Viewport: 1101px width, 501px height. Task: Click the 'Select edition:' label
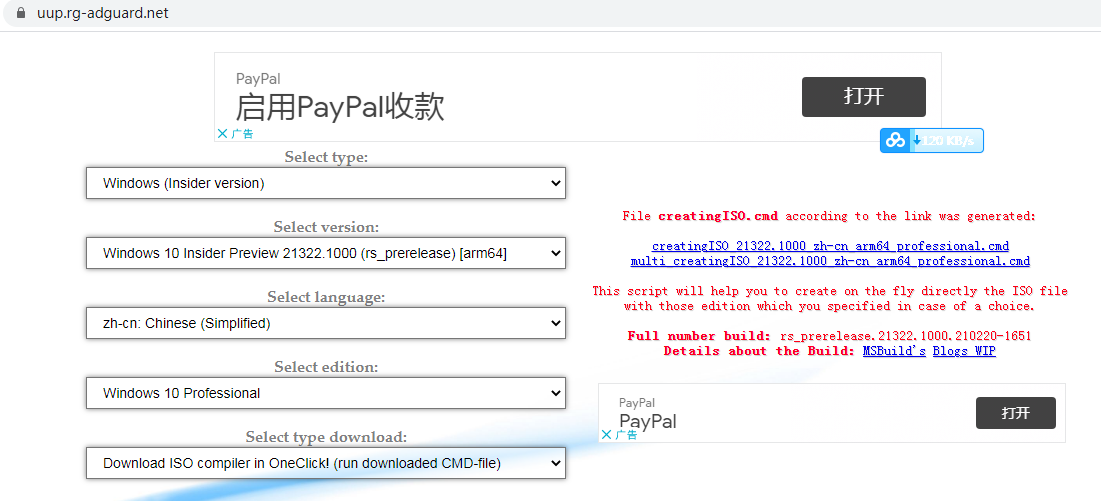pos(326,367)
